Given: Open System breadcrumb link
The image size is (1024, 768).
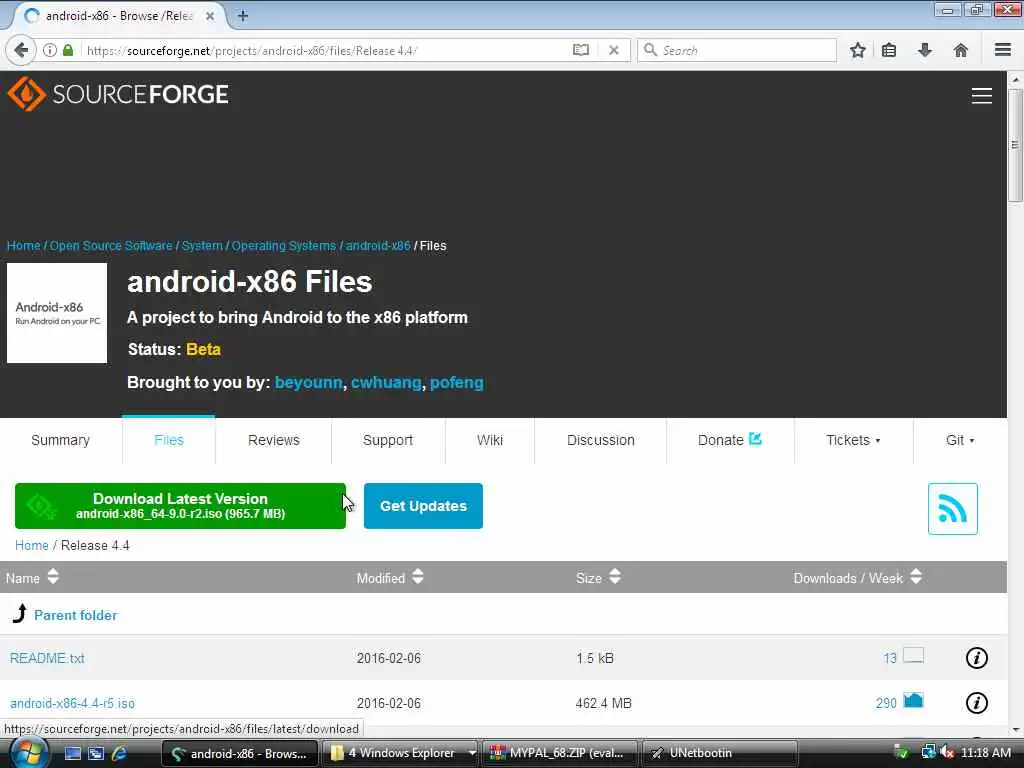Looking at the screenshot, I should coord(202,246).
